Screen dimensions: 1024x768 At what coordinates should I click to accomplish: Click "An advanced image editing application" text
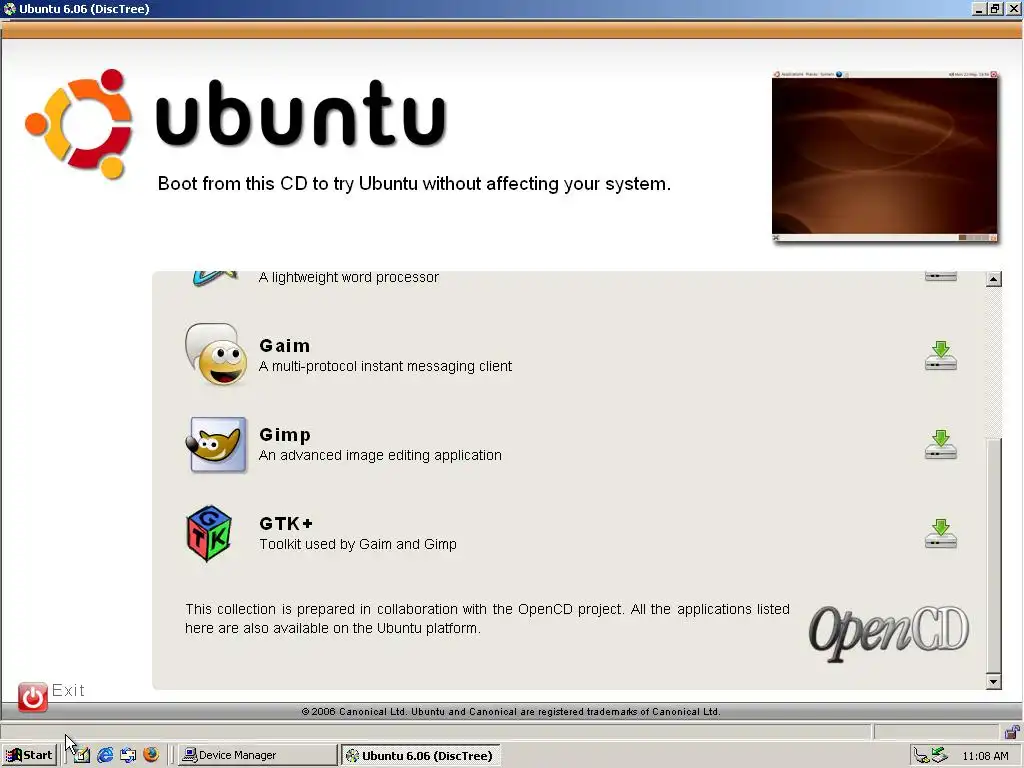tap(380, 455)
